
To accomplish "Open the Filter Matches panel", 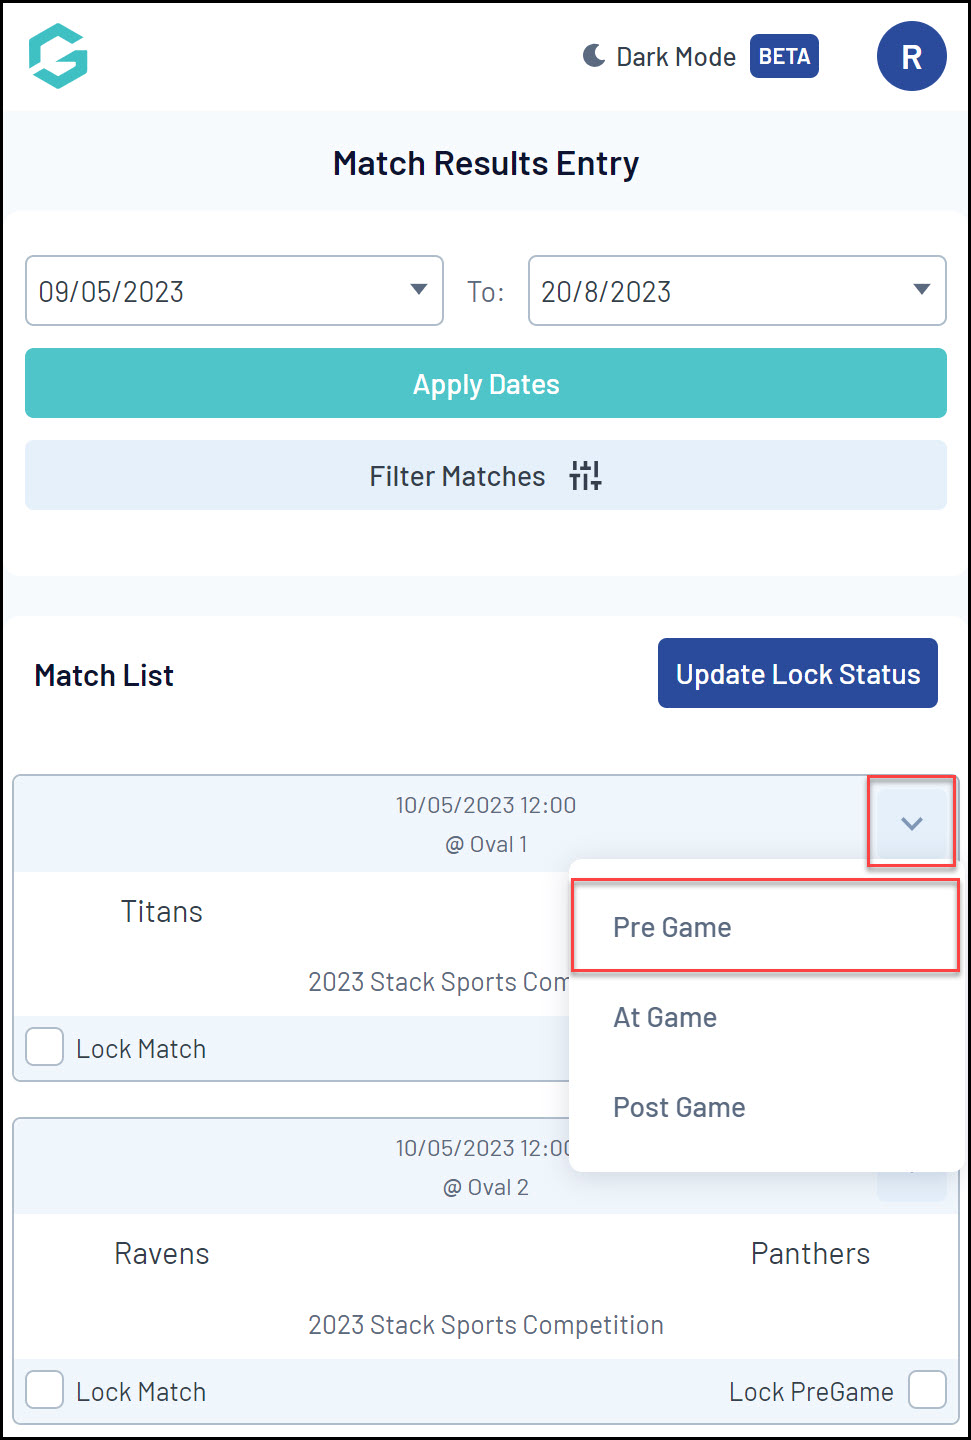I will tap(457, 476).
